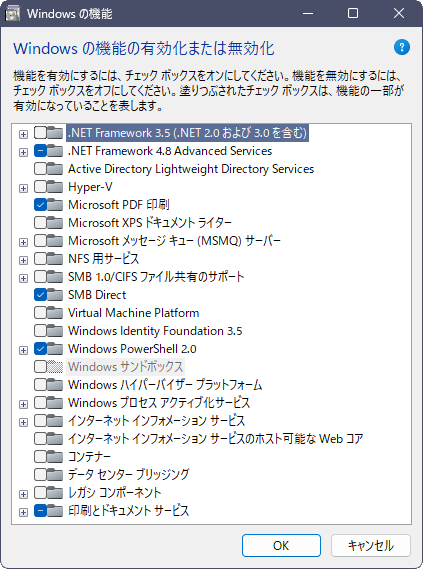Screen dimensions: 423x569
Task: Enable Virtual Machine Platform checkbox
Action: point(40,313)
